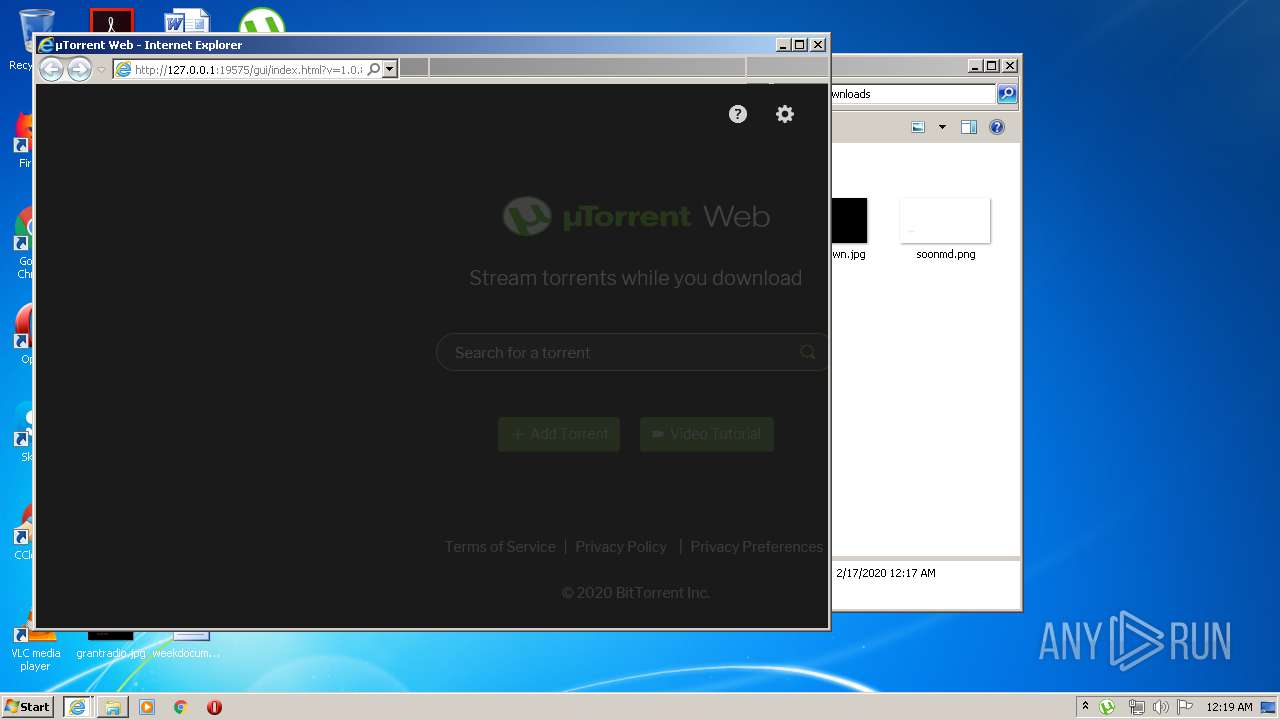Maximize the Internet Explorer window
This screenshot has width=1280, height=720.
(x=799, y=45)
